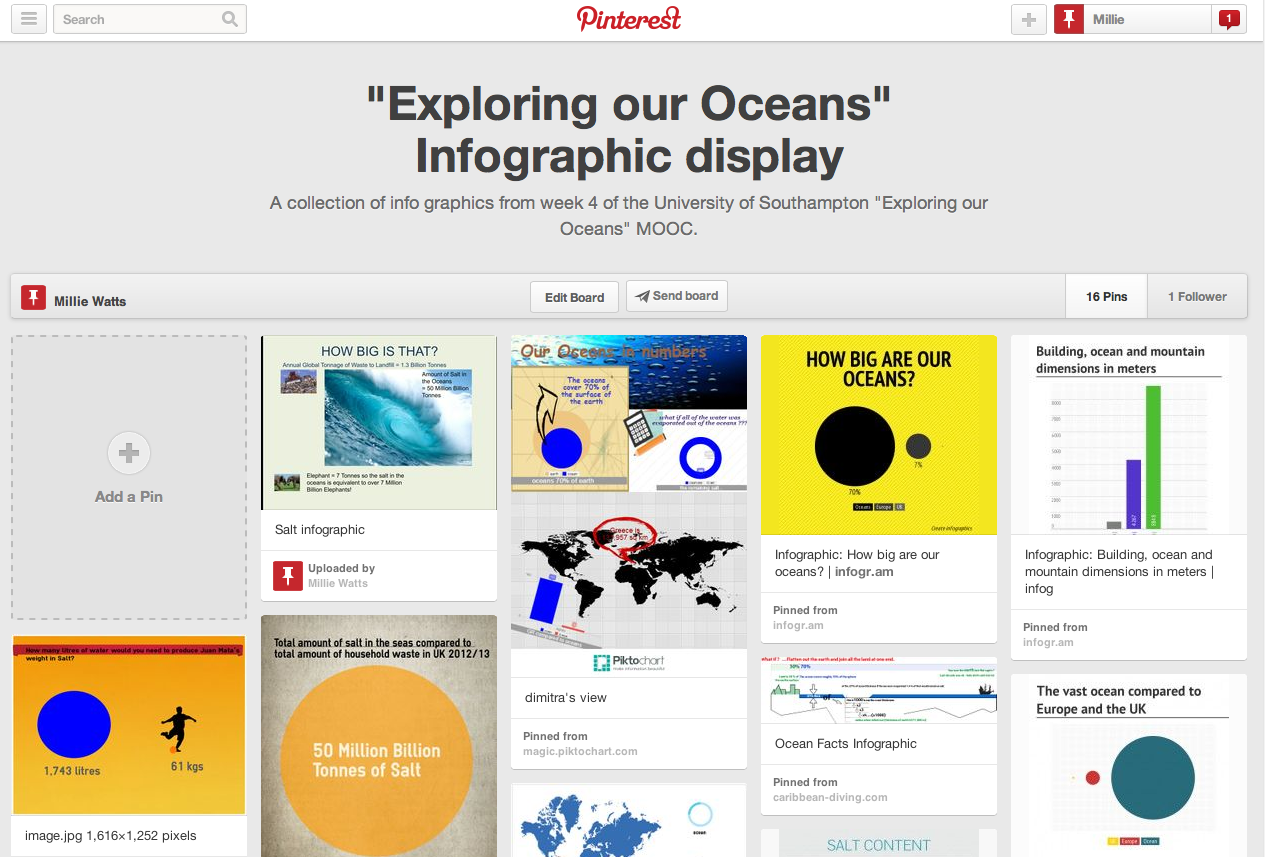The image size is (1265, 857).
Task: Switch to the 1 Follower tab
Action: 1197,296
